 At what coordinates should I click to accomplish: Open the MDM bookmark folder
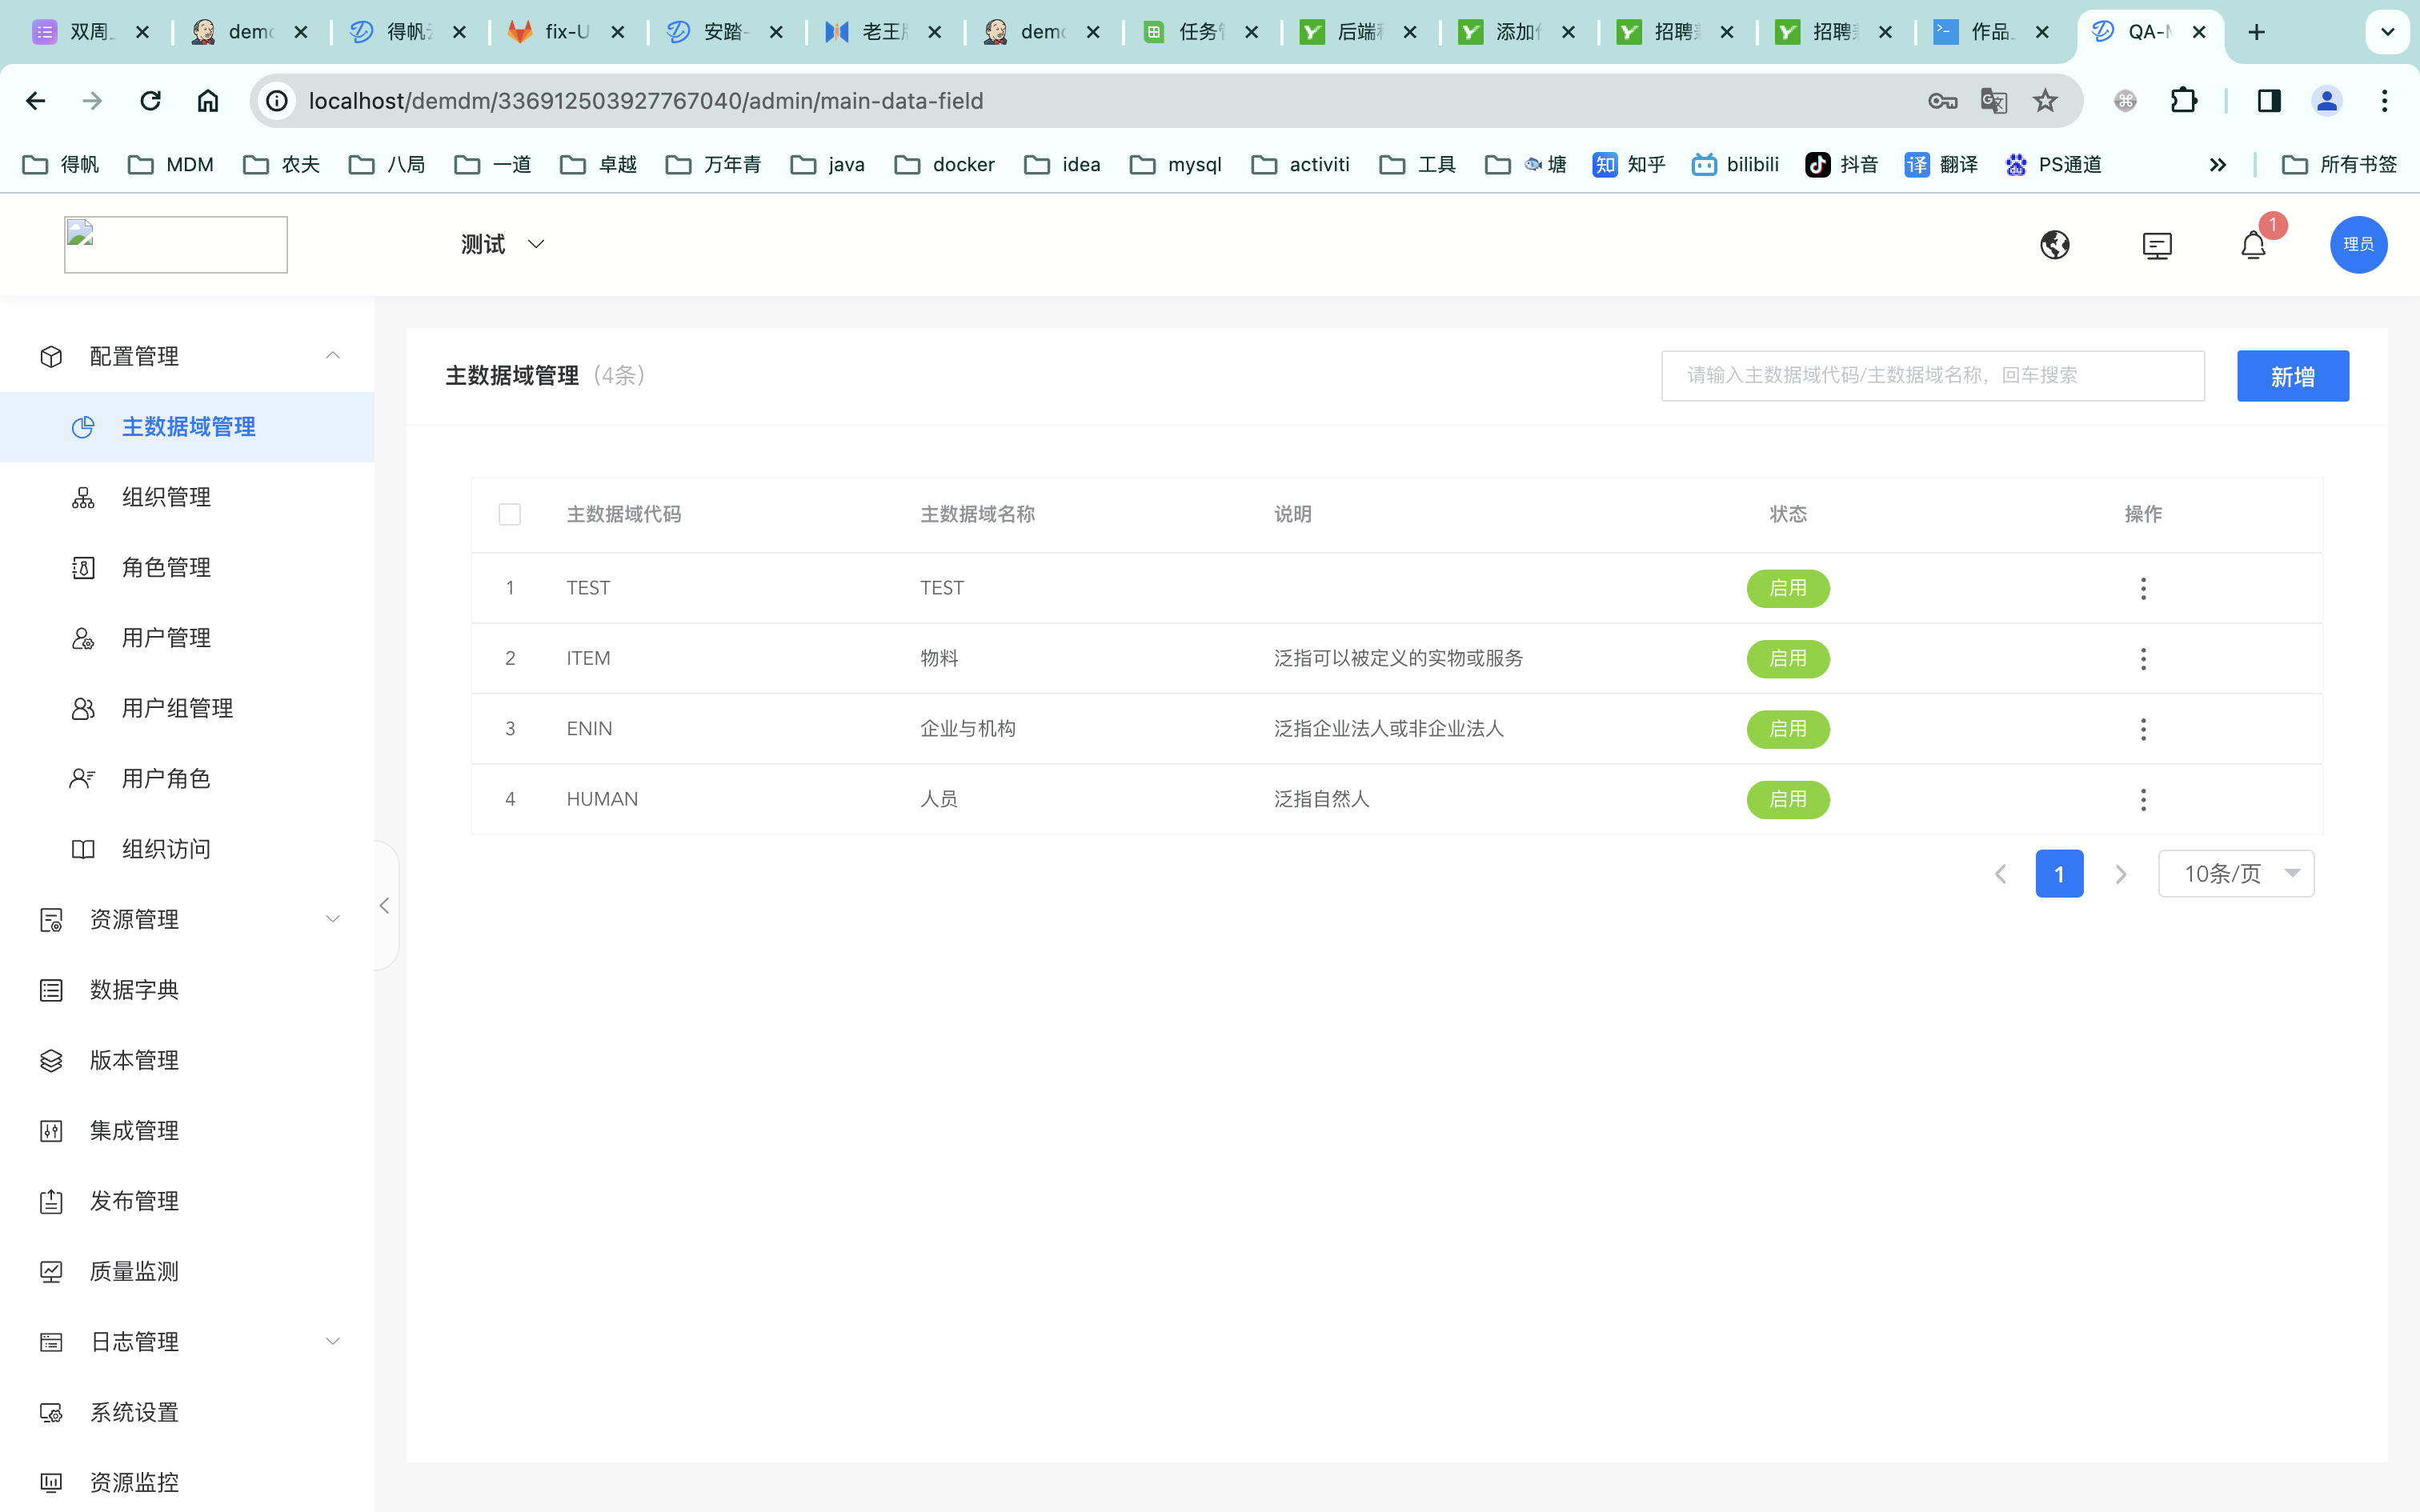pyautogui.click(x=171, y=165)
